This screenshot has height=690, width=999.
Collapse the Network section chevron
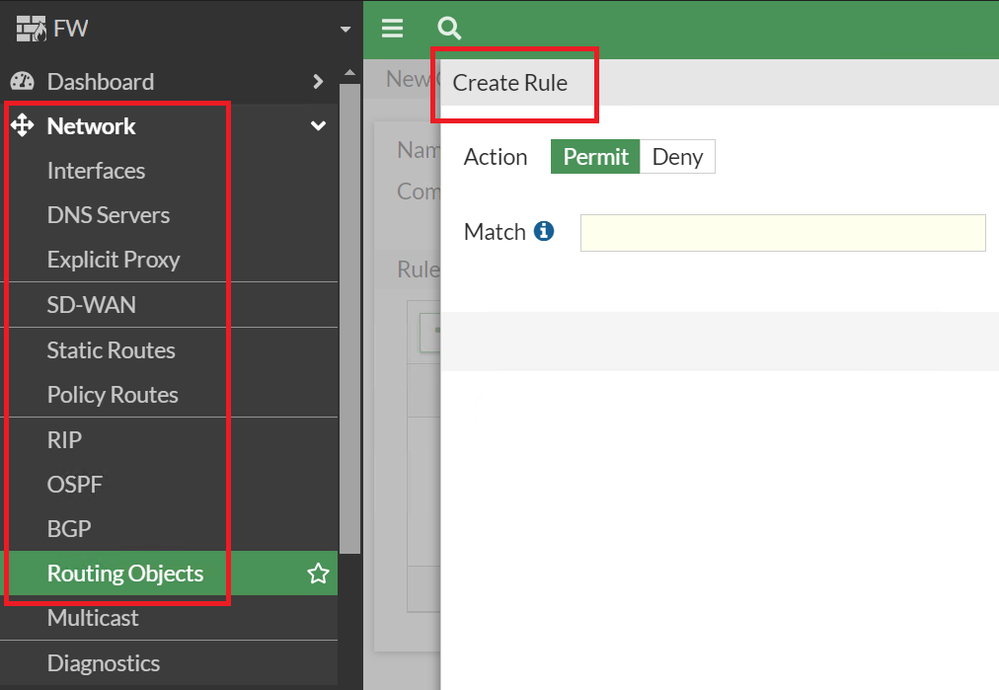pos(318,126)
